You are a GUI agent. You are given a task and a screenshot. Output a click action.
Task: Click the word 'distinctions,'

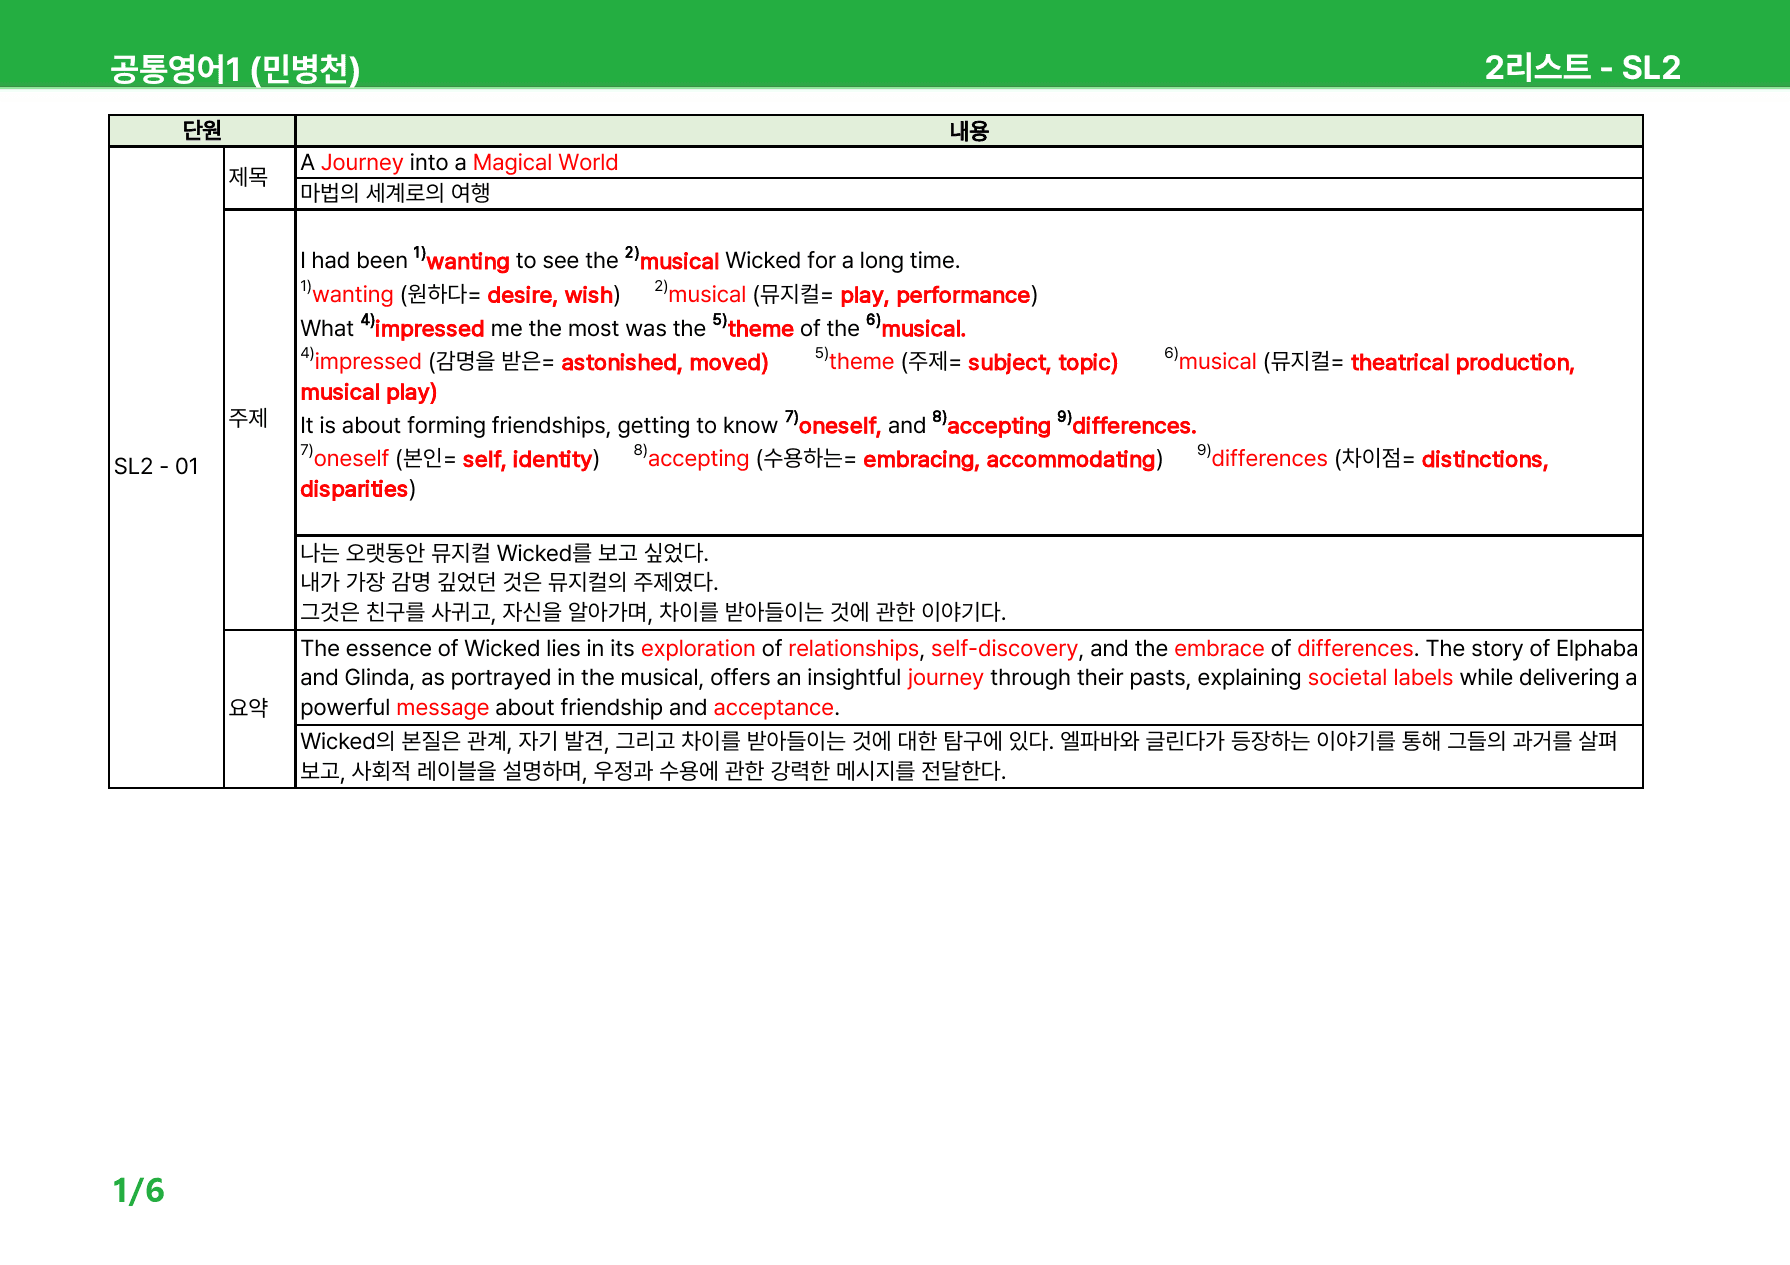click(1485, 459)
